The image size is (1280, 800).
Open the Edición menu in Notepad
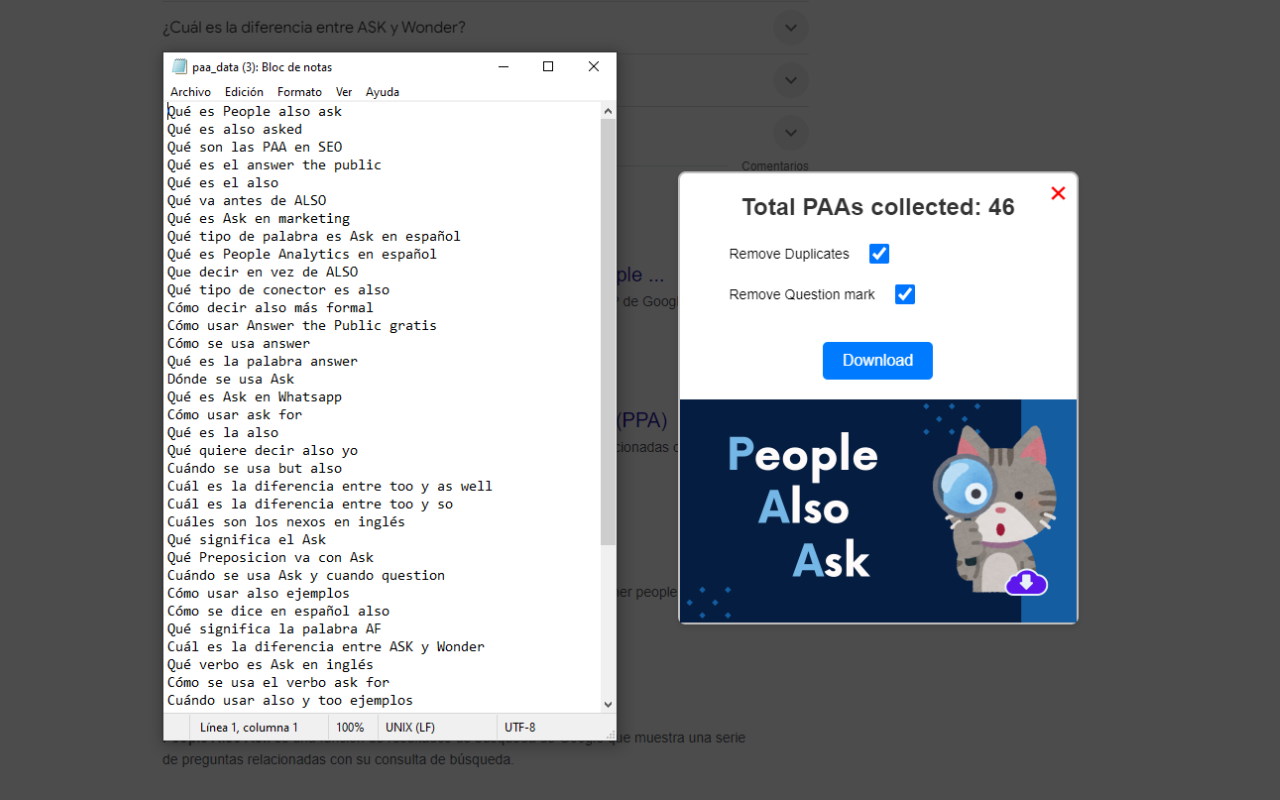[244, 92]
